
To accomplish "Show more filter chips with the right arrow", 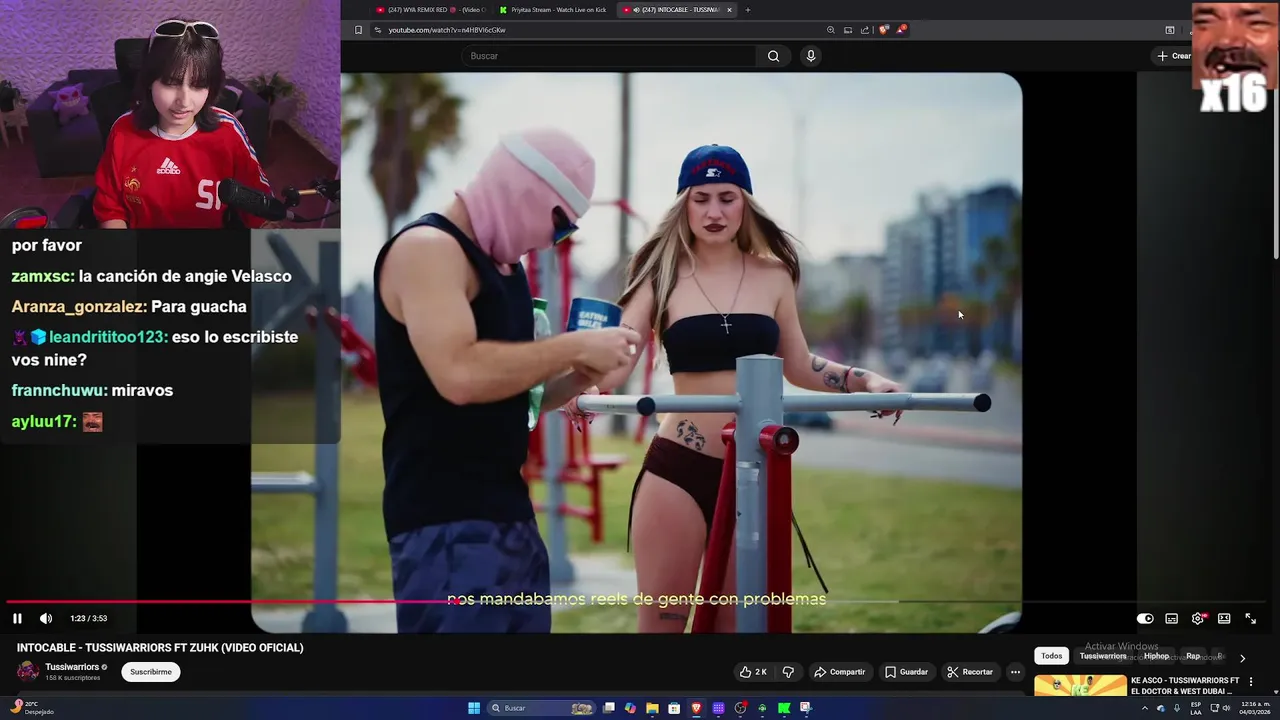I will [x=1242, y=658].
